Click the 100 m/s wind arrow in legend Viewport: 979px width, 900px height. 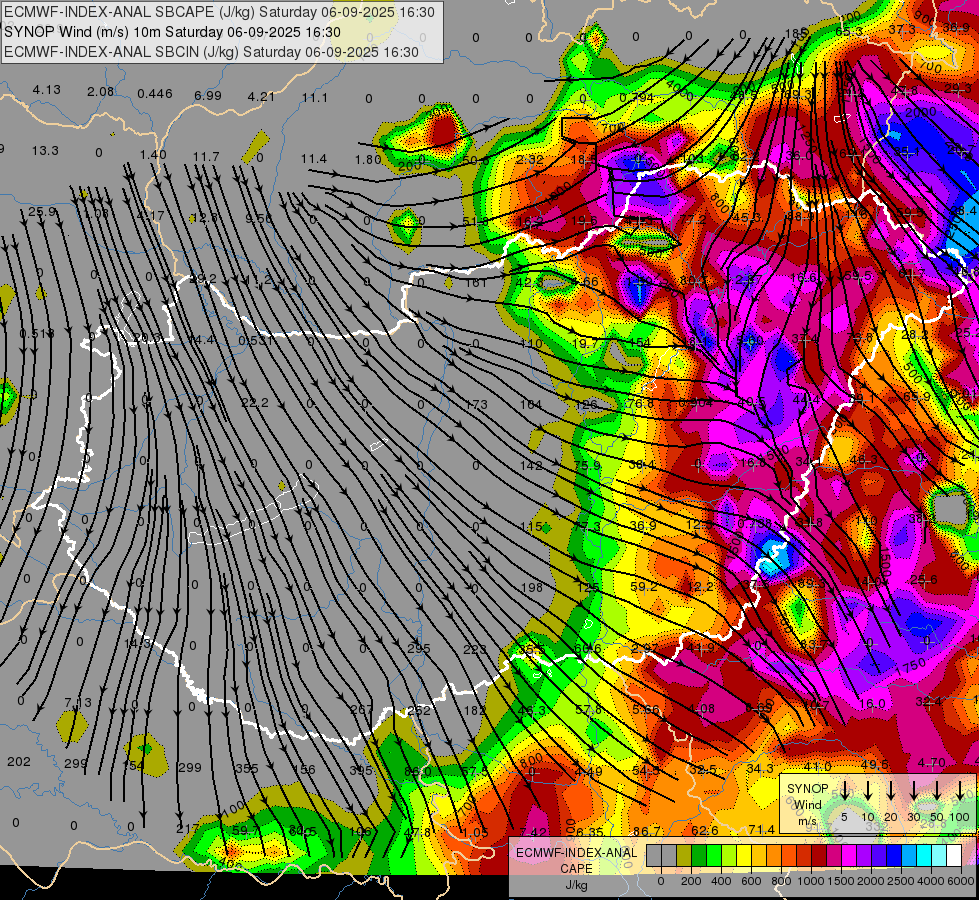(960, 789)
